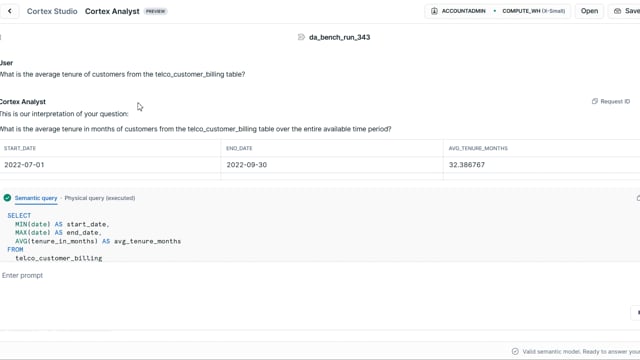The width and height of the screenshot is (640, 360).
Task: Copy the Request ID
Action: [611, 101]
